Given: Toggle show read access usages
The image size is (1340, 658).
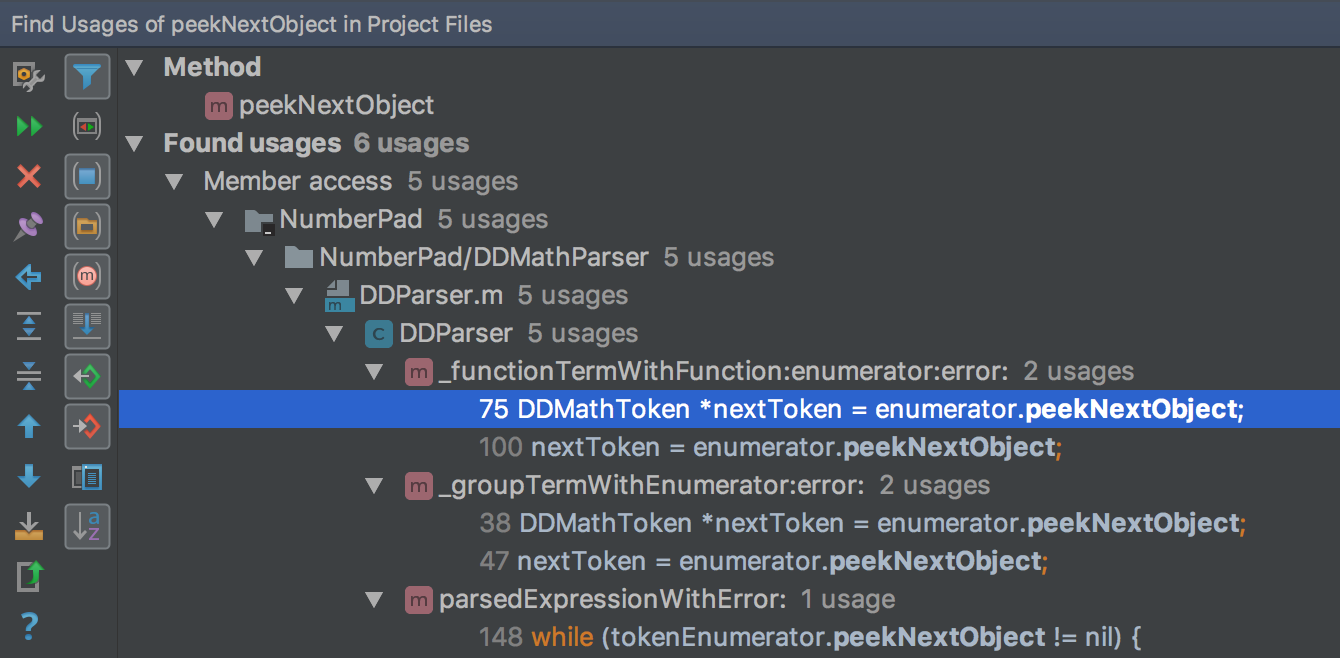Looking at the screenshot, I should point(87,377).
